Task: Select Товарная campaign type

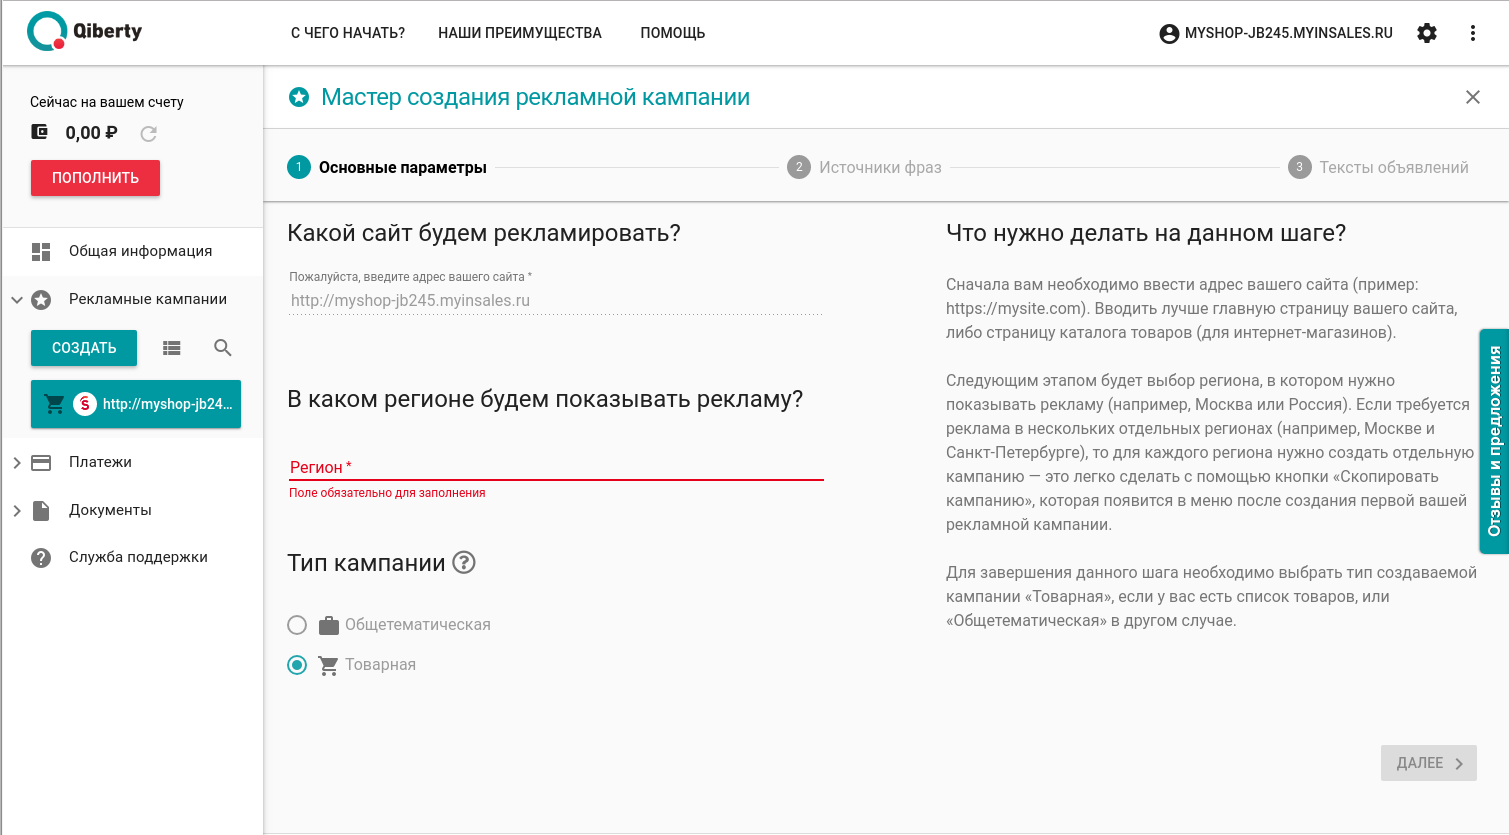Action: coord(297,665)
